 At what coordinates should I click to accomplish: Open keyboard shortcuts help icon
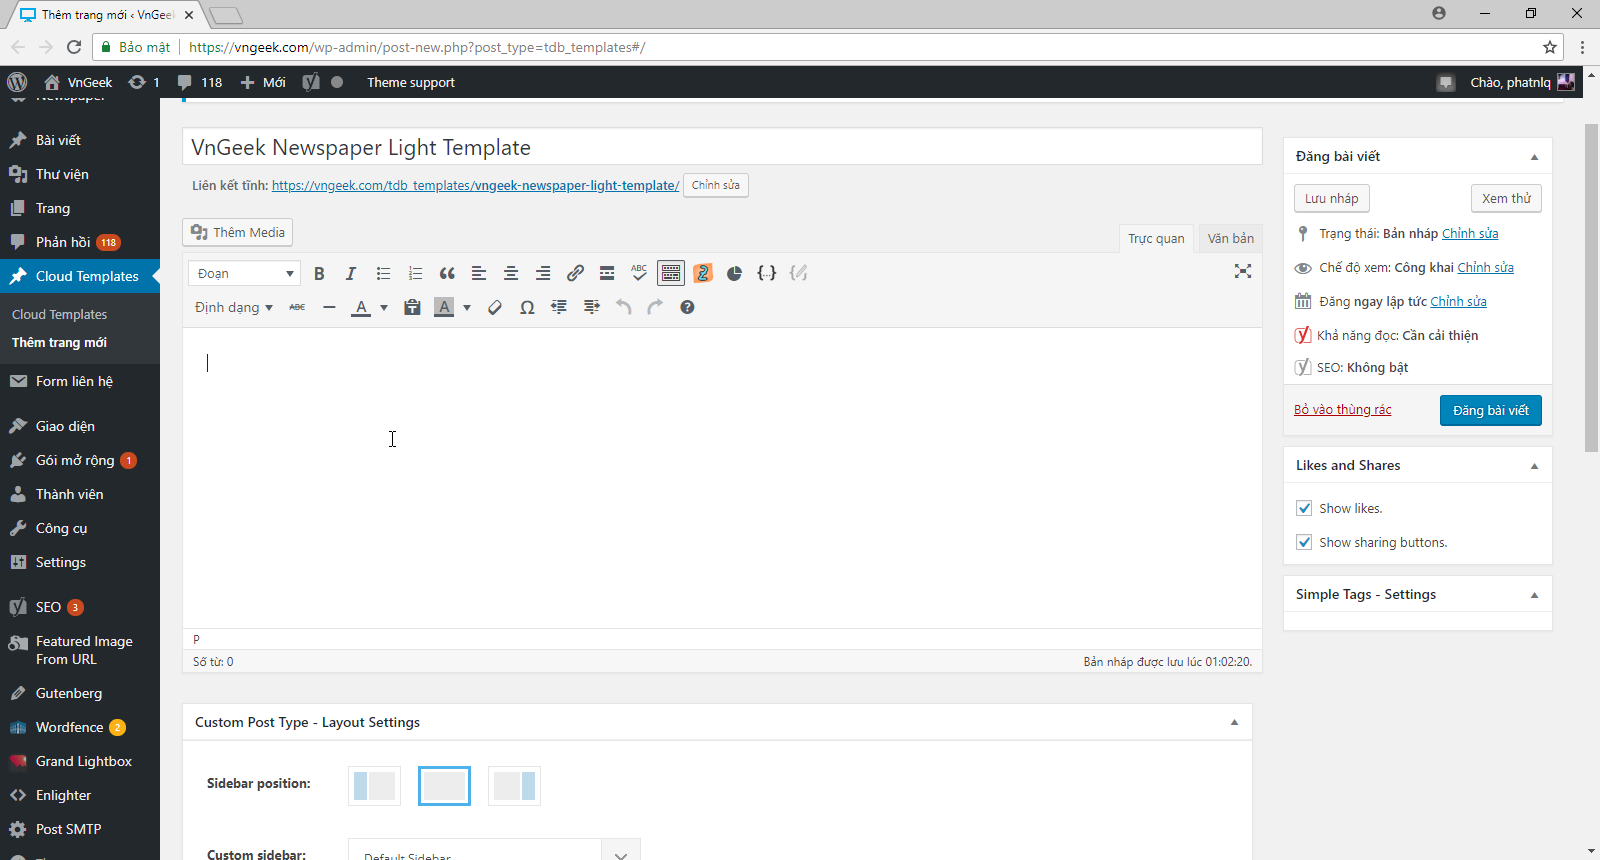pyautogui.click(x=687, y=307)
